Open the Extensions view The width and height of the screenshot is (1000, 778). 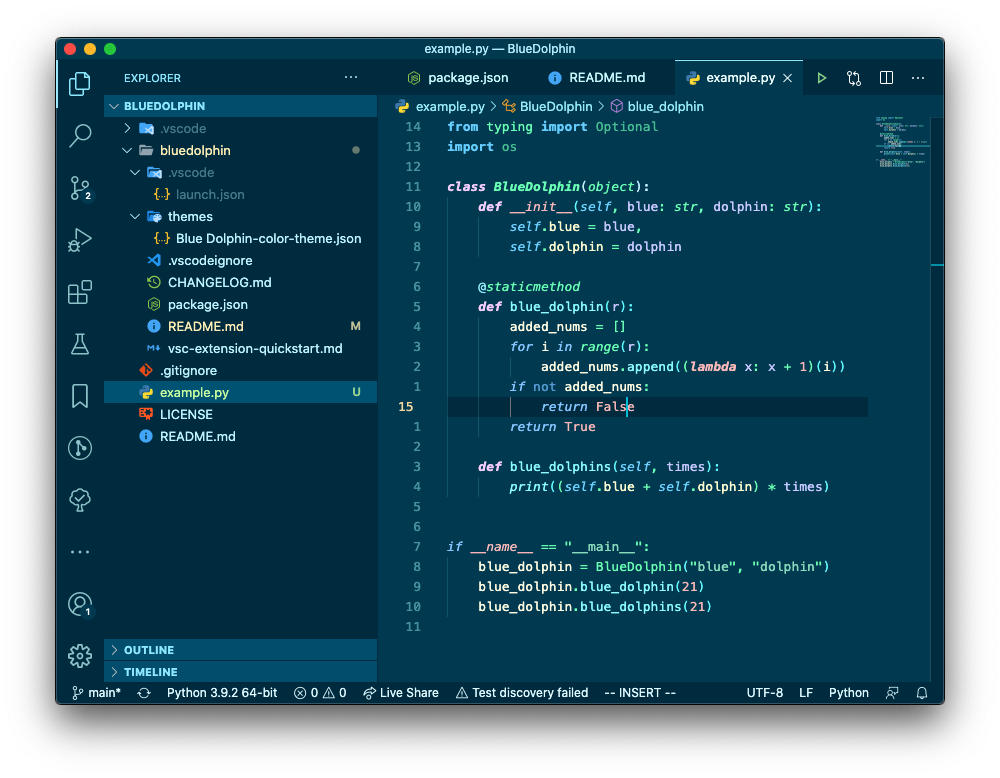coord(80,293)
